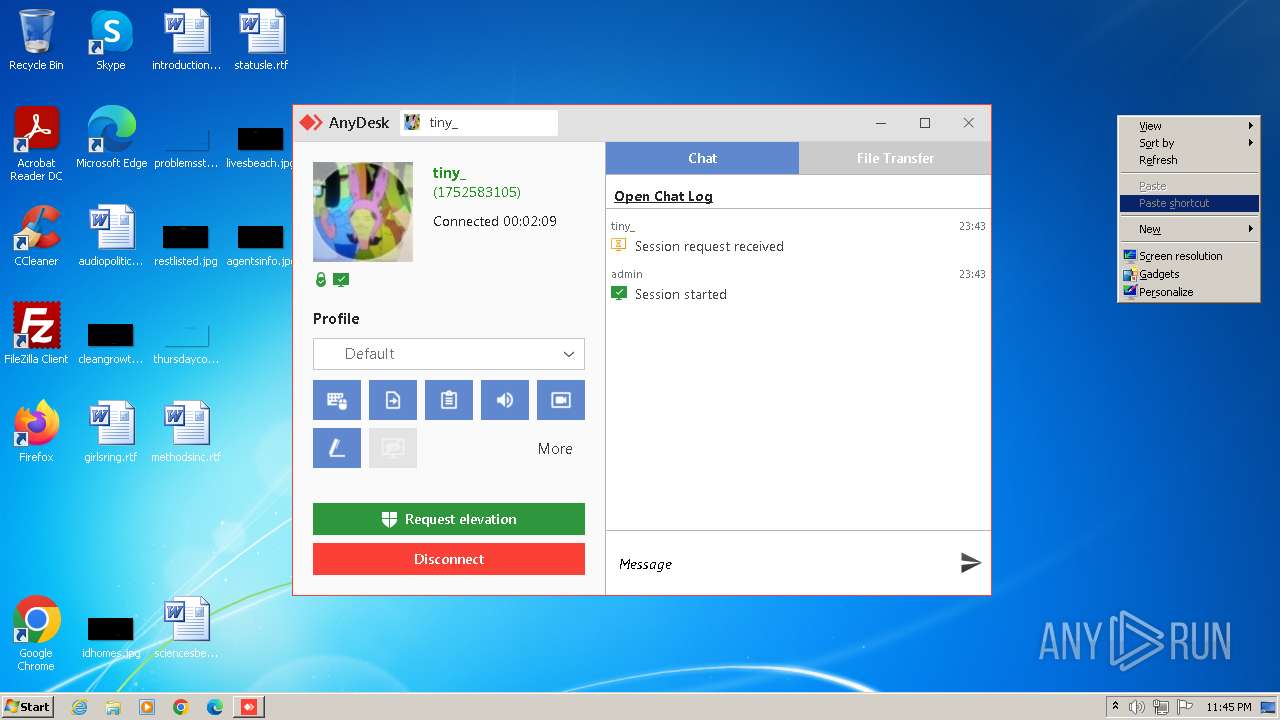Select Firefox desktop shortcut
The image size is (1280, 720).
tap(36, 432)
